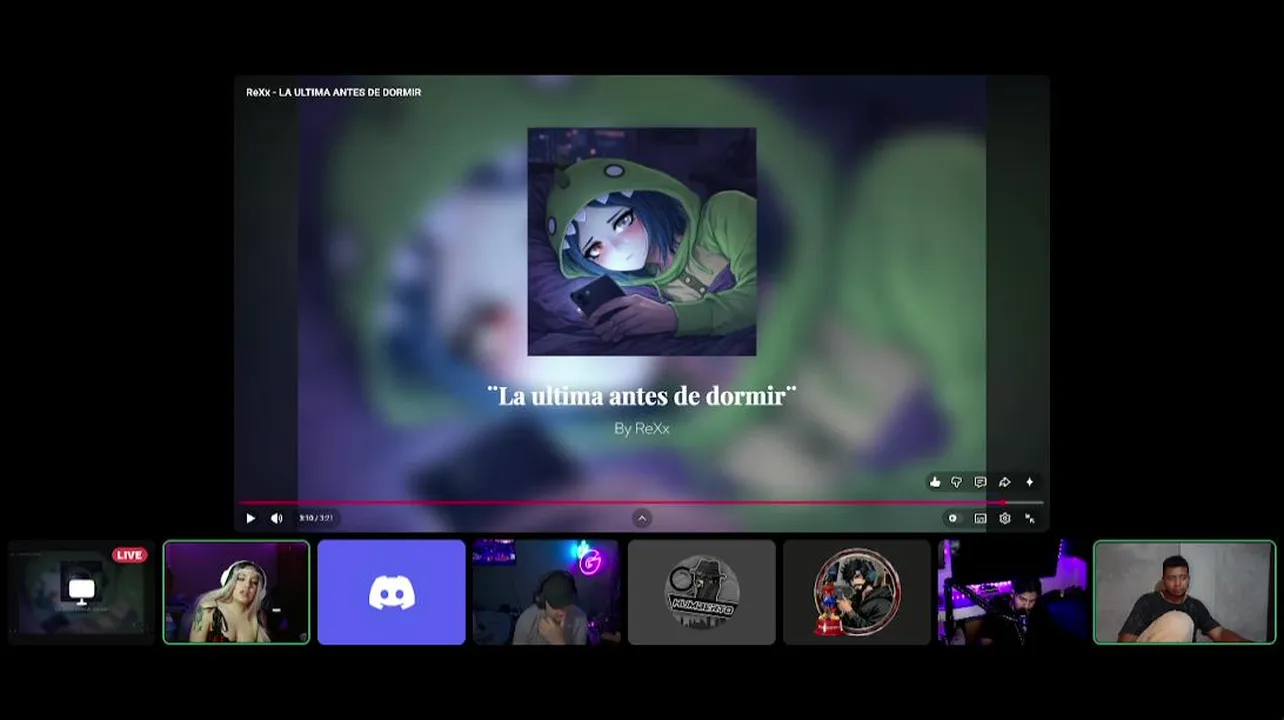Click the sparkle icon in player
This screenshot has width=1284, height=720.
coord(1030,482)
